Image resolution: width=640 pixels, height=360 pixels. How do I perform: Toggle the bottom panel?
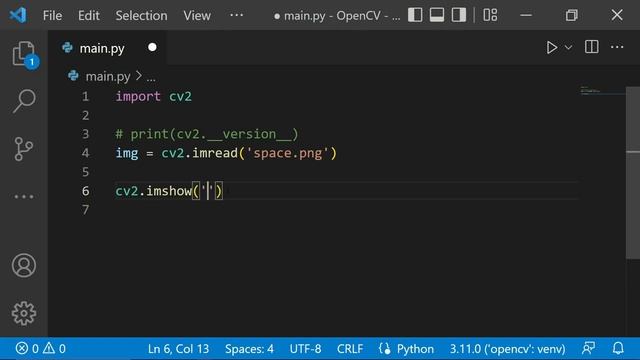pos(437,15)
